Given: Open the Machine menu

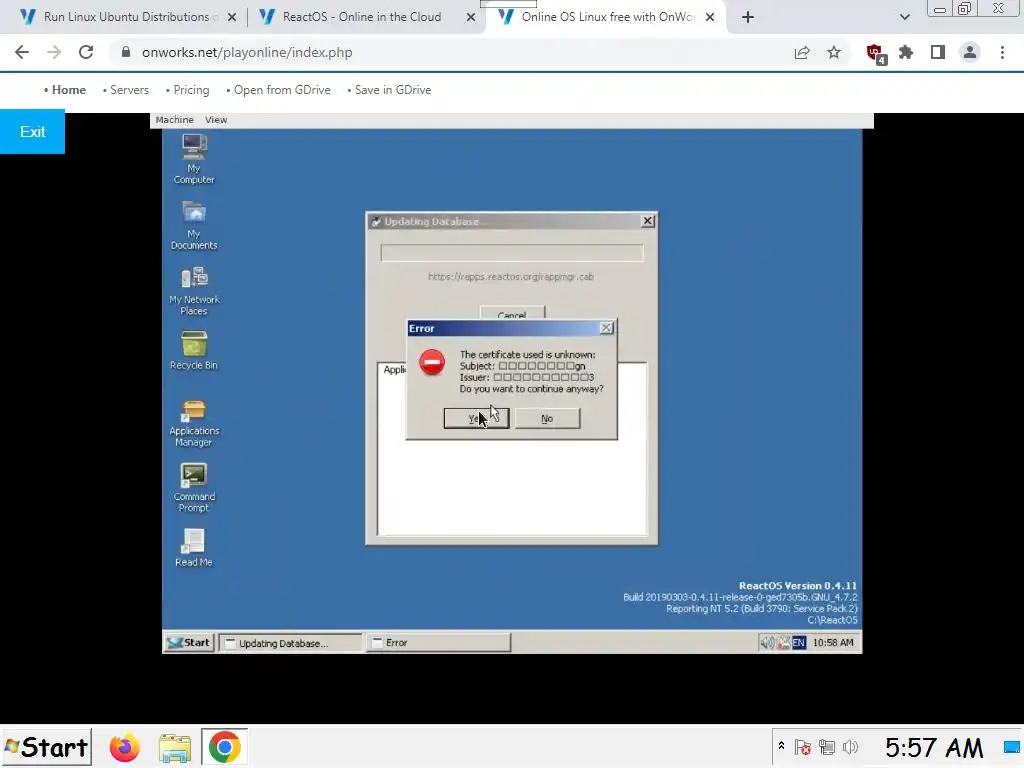Looking at the screenshot, I should (x=174, y=120).
